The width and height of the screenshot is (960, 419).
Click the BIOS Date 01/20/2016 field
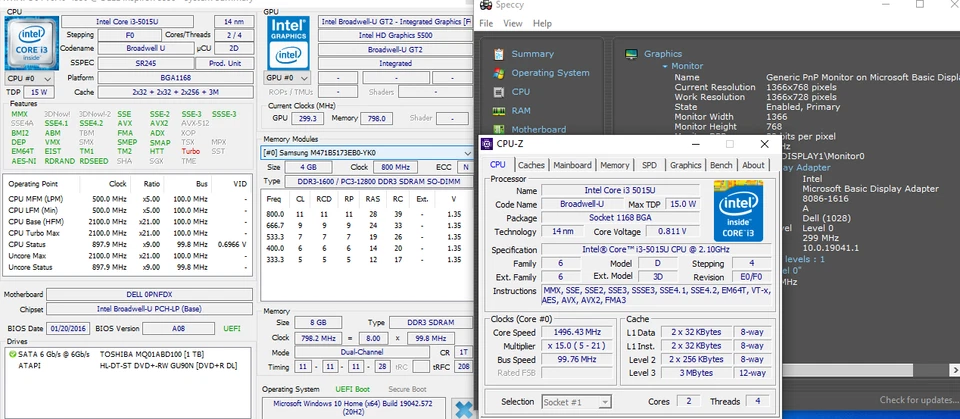(69, 328)
